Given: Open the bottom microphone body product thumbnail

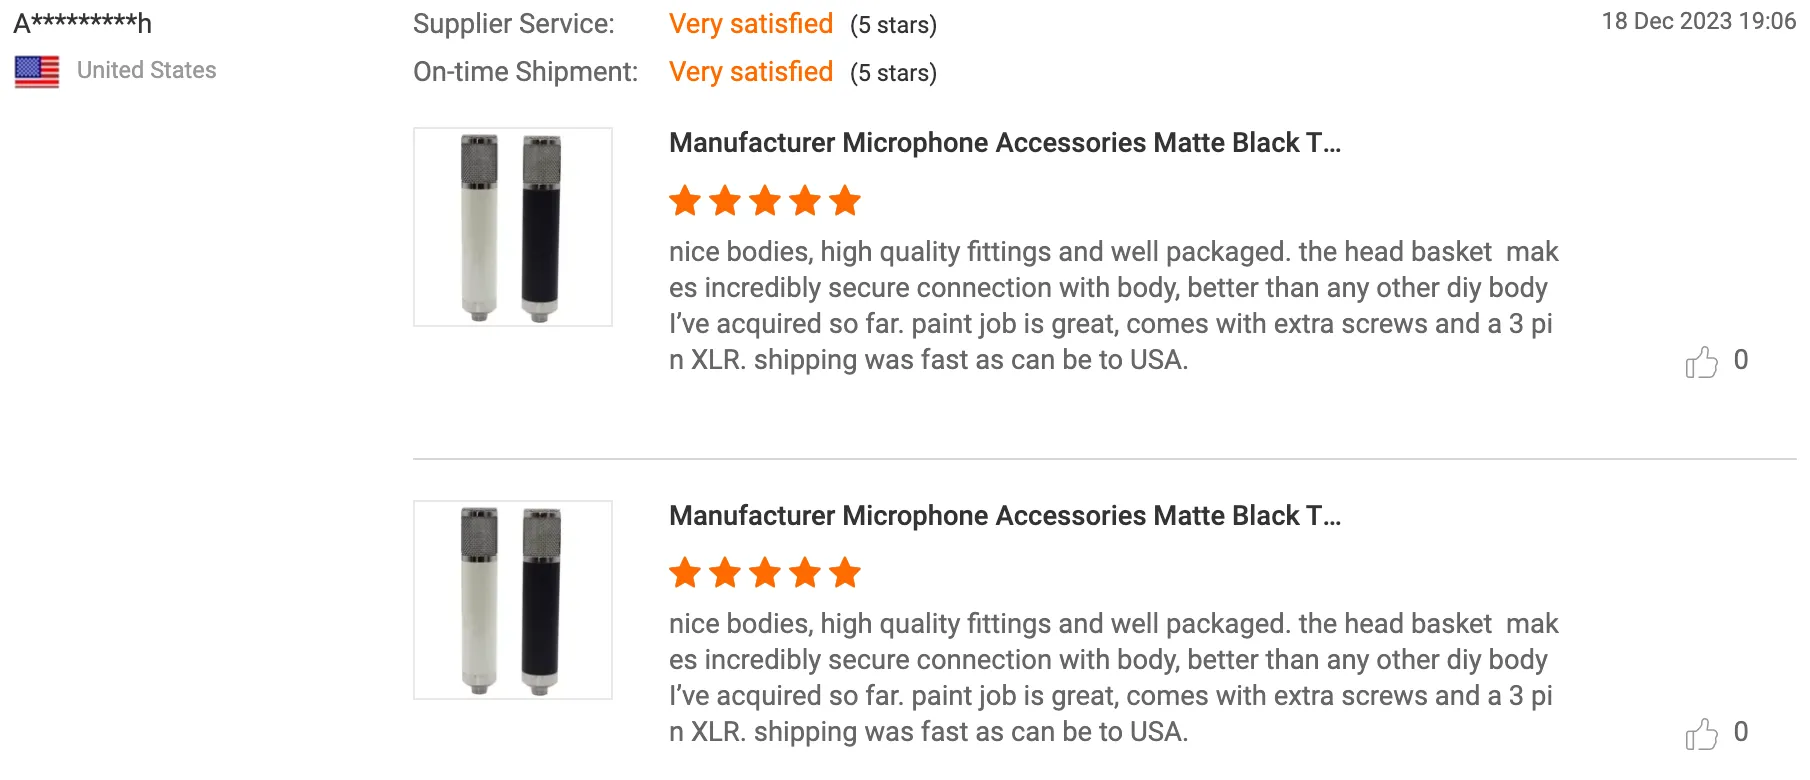Looking at the screenshot, I should point(512,600).
